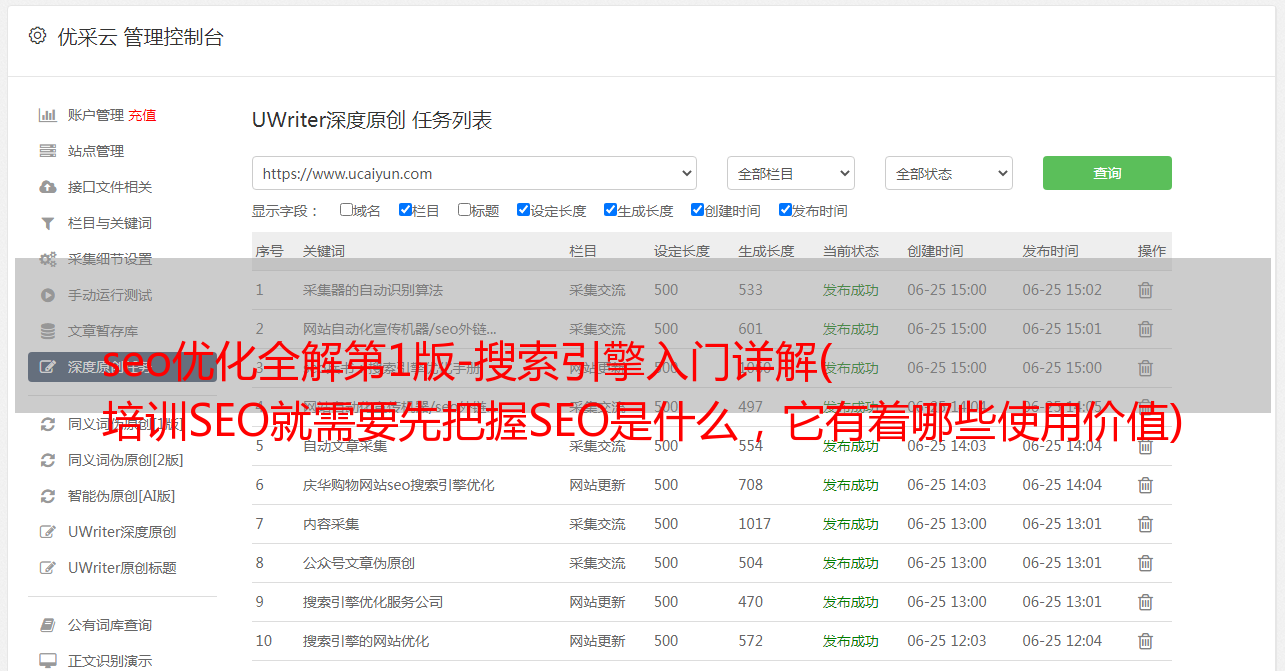The image size is (1285, 671).
Task: Click the cloud upload icon for 接口文件相关
Action: click(x=47, y=187)
